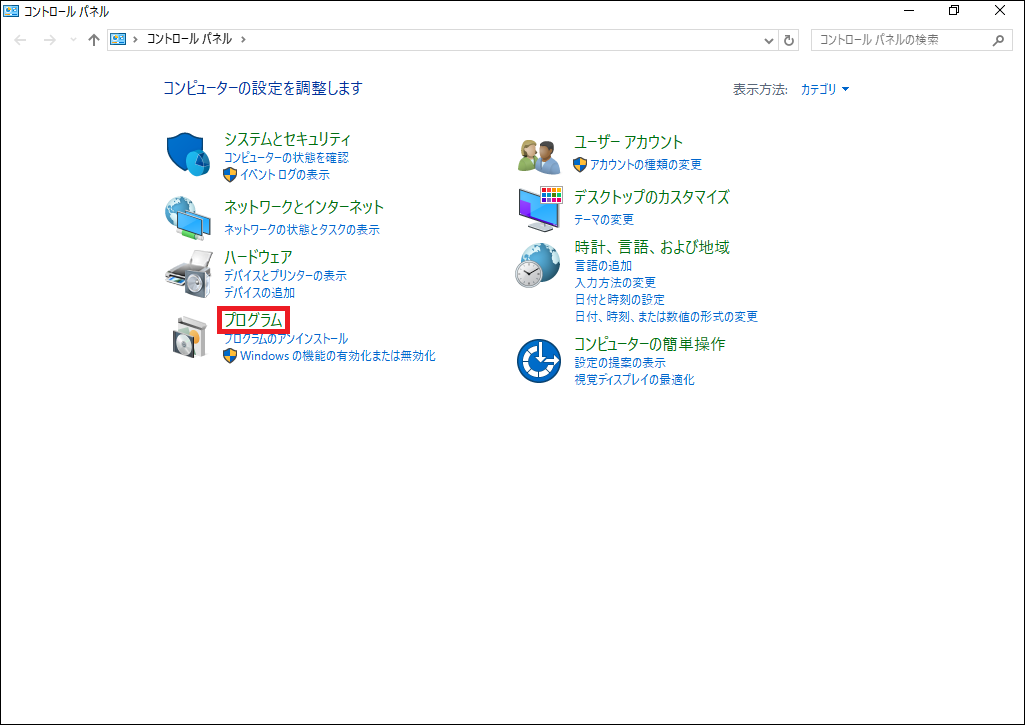
Task: Open the システムとセキュリティ shield icon
Action: tap(188, 154)
